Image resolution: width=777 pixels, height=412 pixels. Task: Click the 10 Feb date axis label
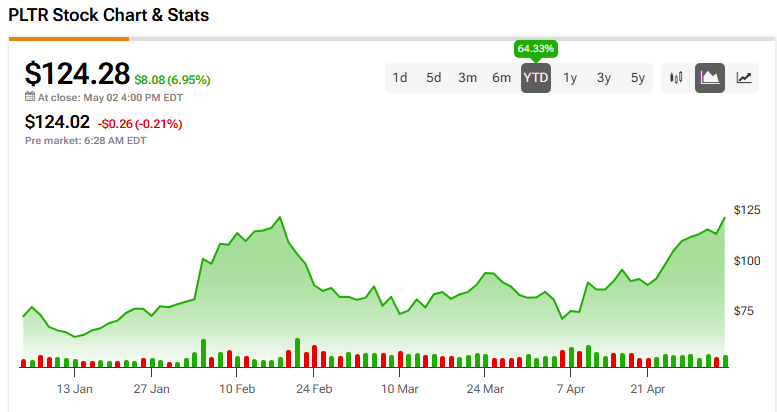pyautogui.click(x=237, y=389)
